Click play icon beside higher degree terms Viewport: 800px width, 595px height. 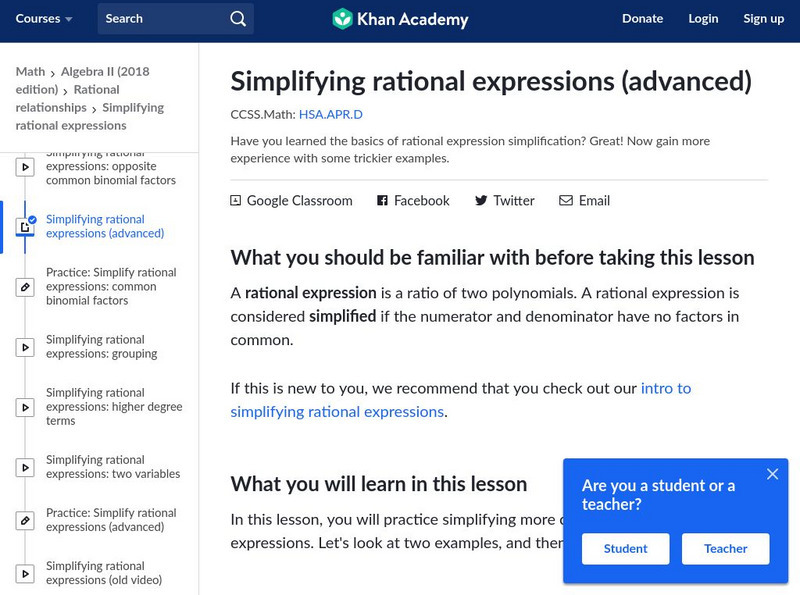25,407
